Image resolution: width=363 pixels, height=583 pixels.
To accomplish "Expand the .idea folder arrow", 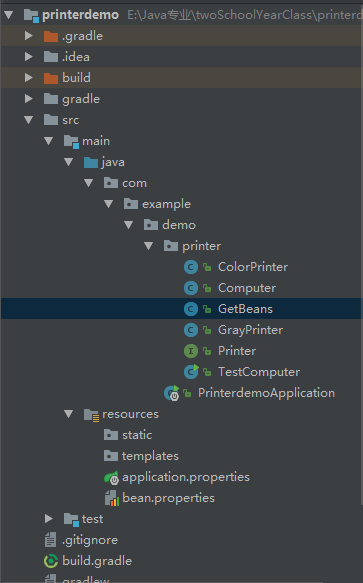I will click(29, 57).
